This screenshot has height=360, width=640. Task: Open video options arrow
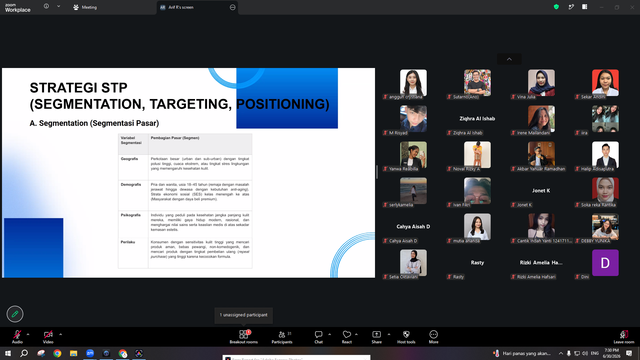60,334
